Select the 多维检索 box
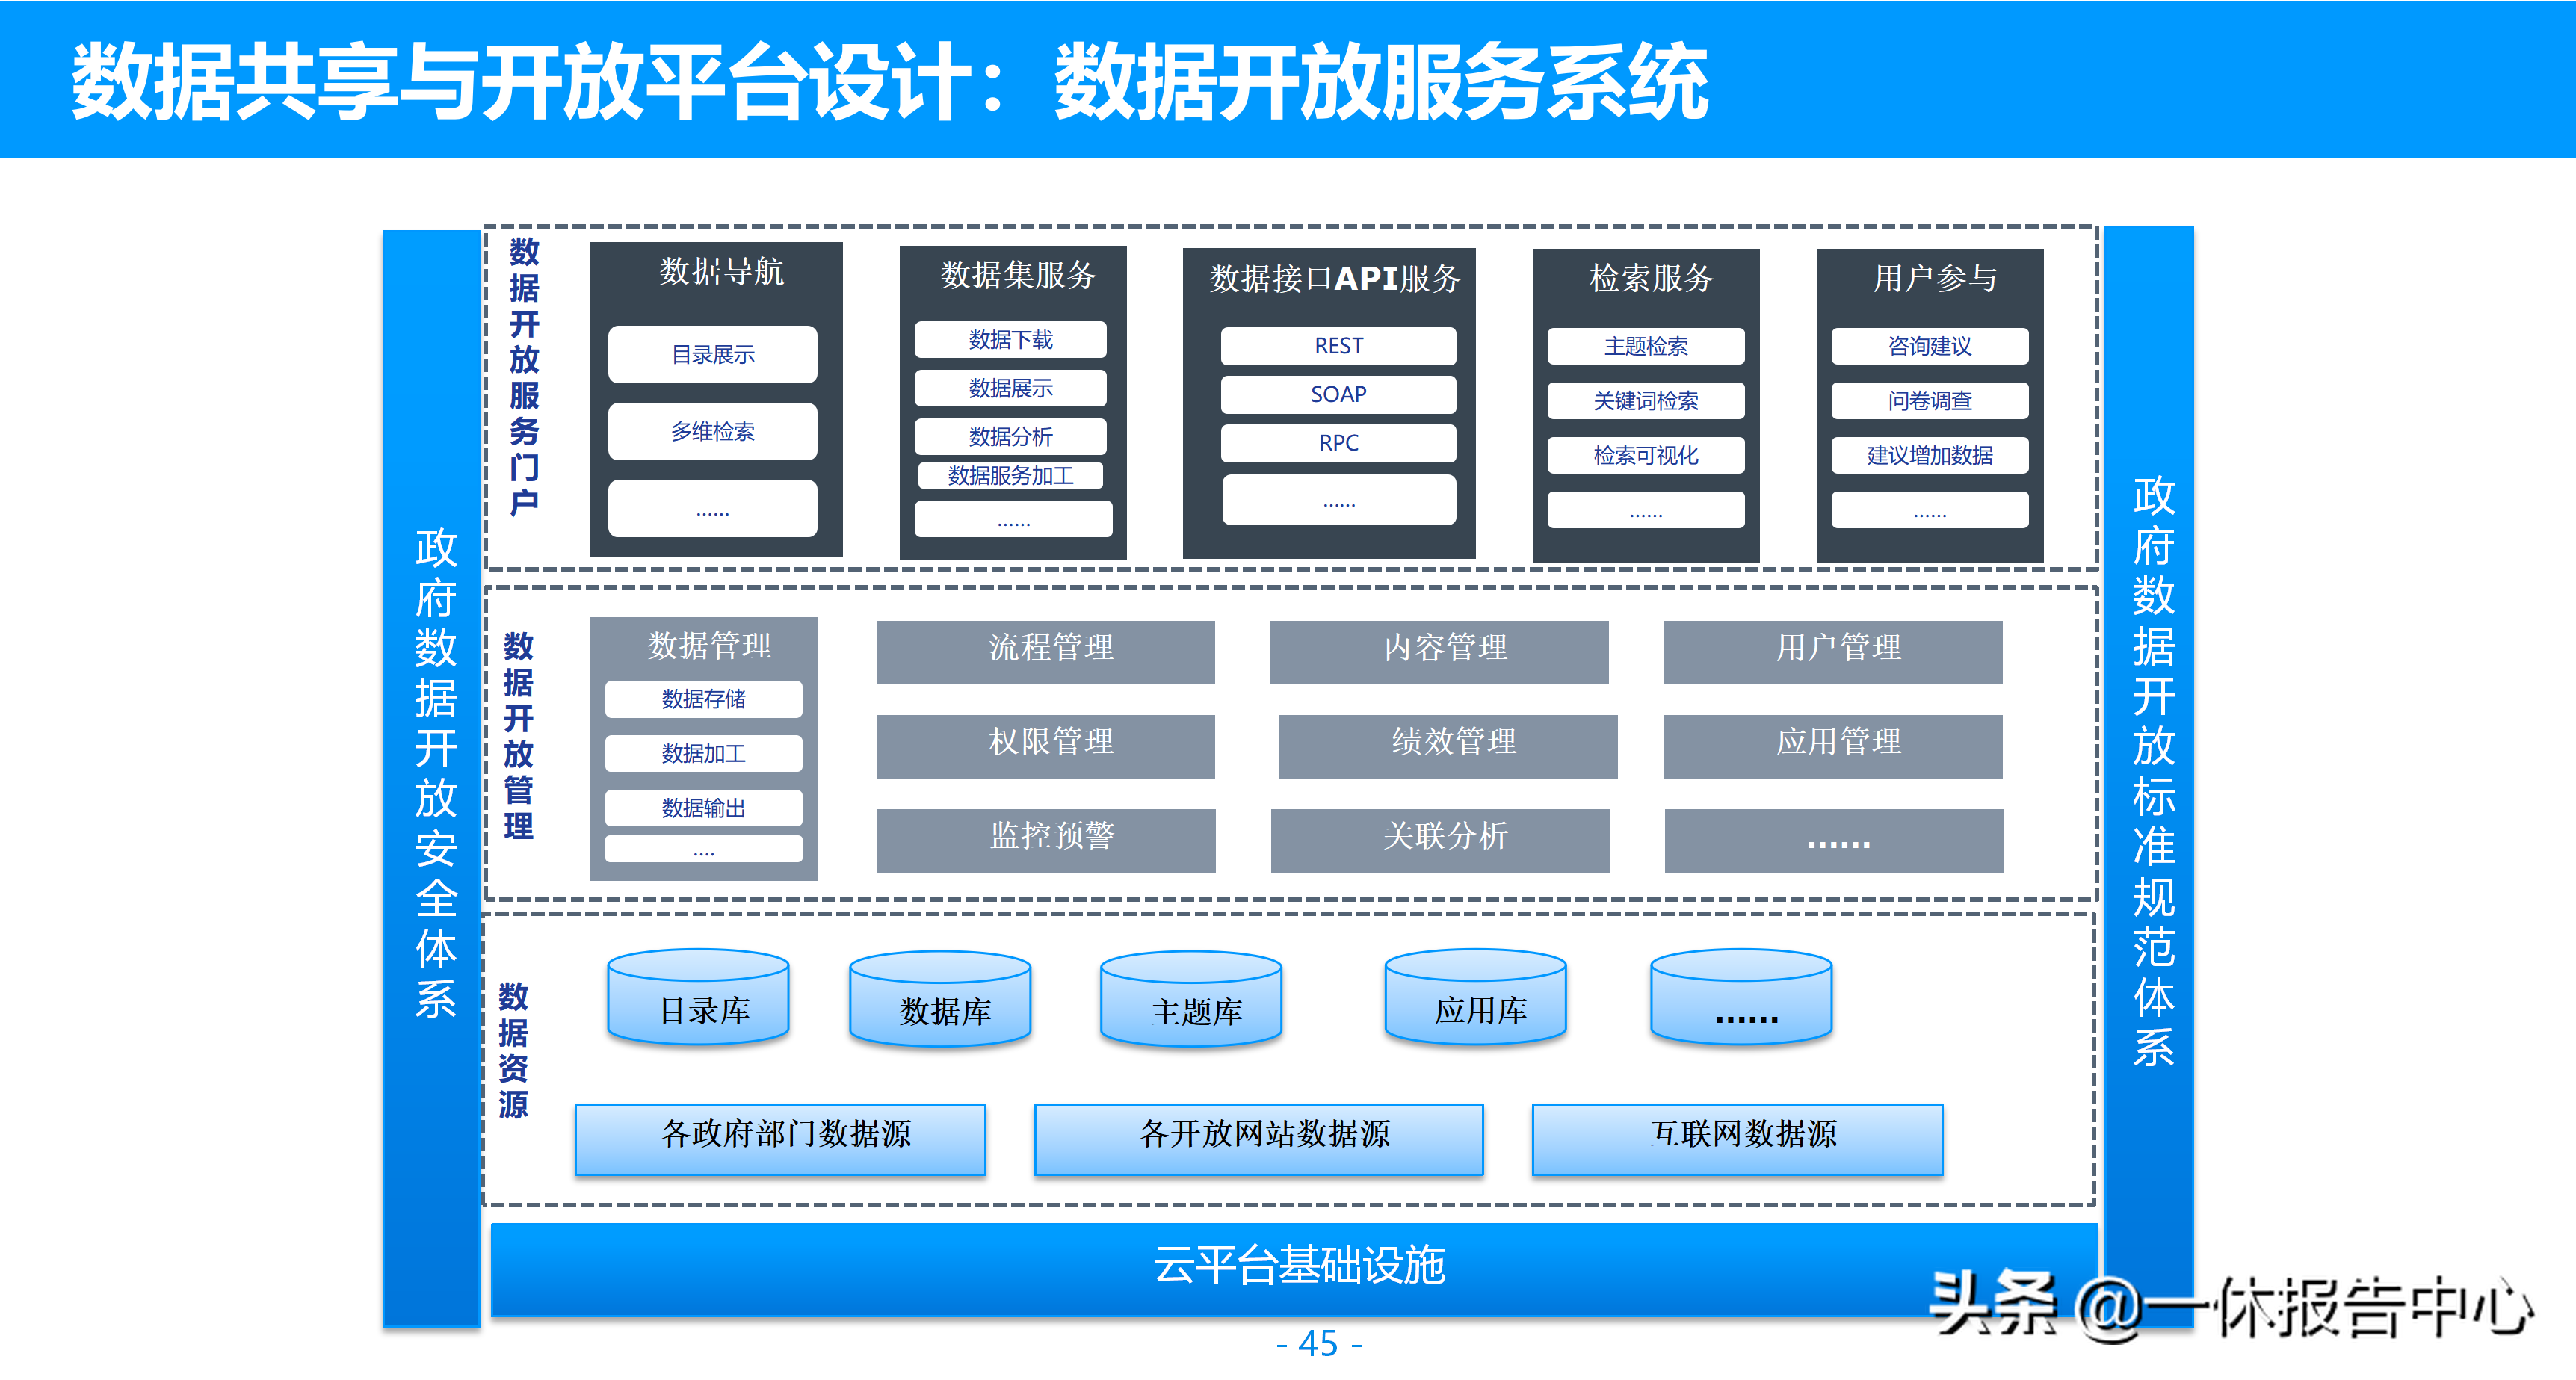The width and height of the screenshot is (2576, 1380). click(712, 431)
